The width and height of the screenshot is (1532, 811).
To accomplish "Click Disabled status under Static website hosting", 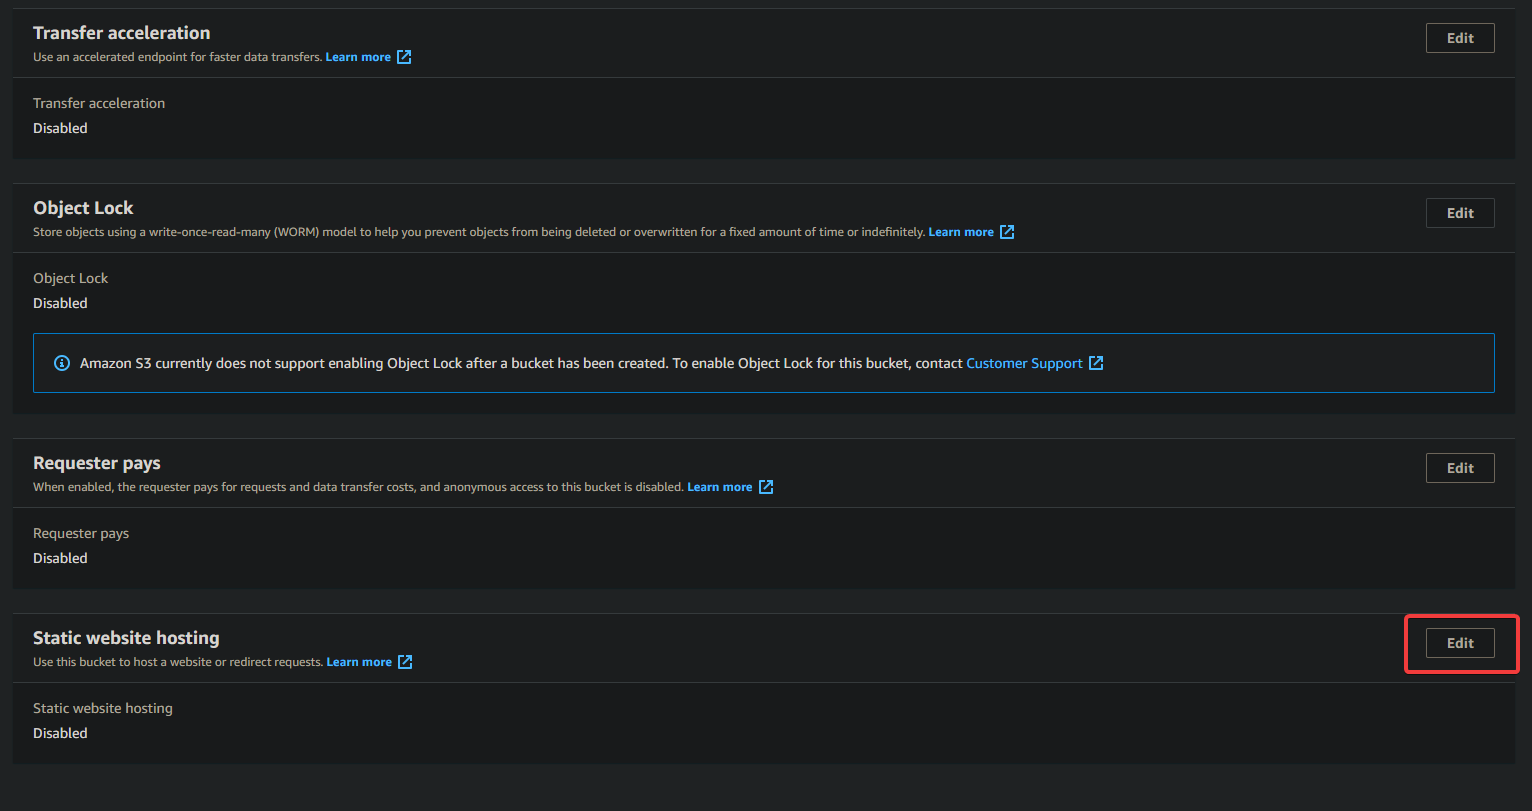I will point(60,733).
